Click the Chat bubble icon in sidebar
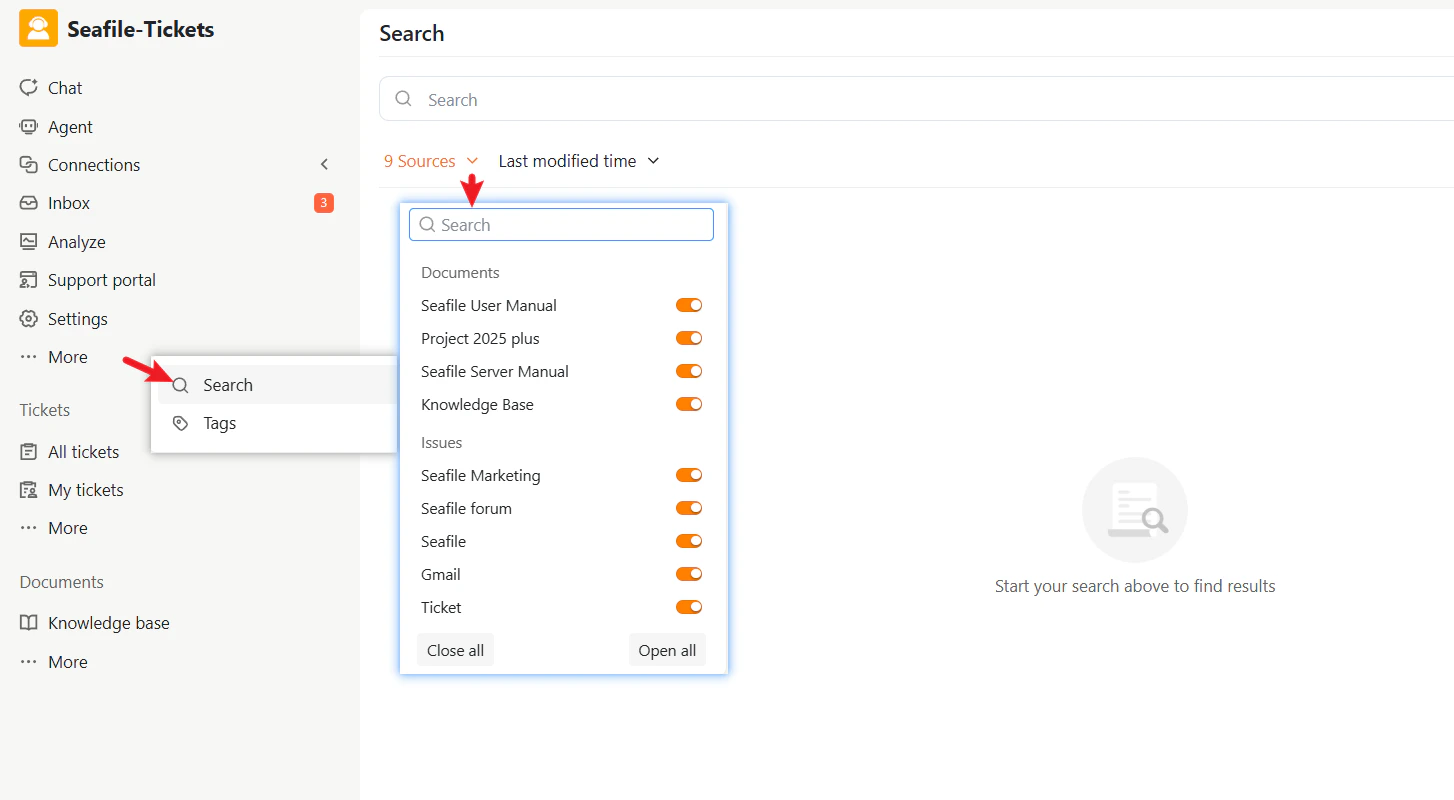This screenshot has height=800, width=1454. (x=29, y=88)
